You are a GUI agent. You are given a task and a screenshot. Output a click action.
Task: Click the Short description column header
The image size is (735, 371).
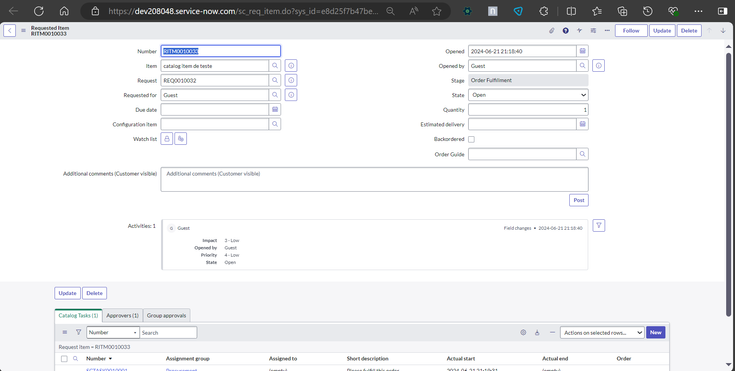click(x=368, y=358)
